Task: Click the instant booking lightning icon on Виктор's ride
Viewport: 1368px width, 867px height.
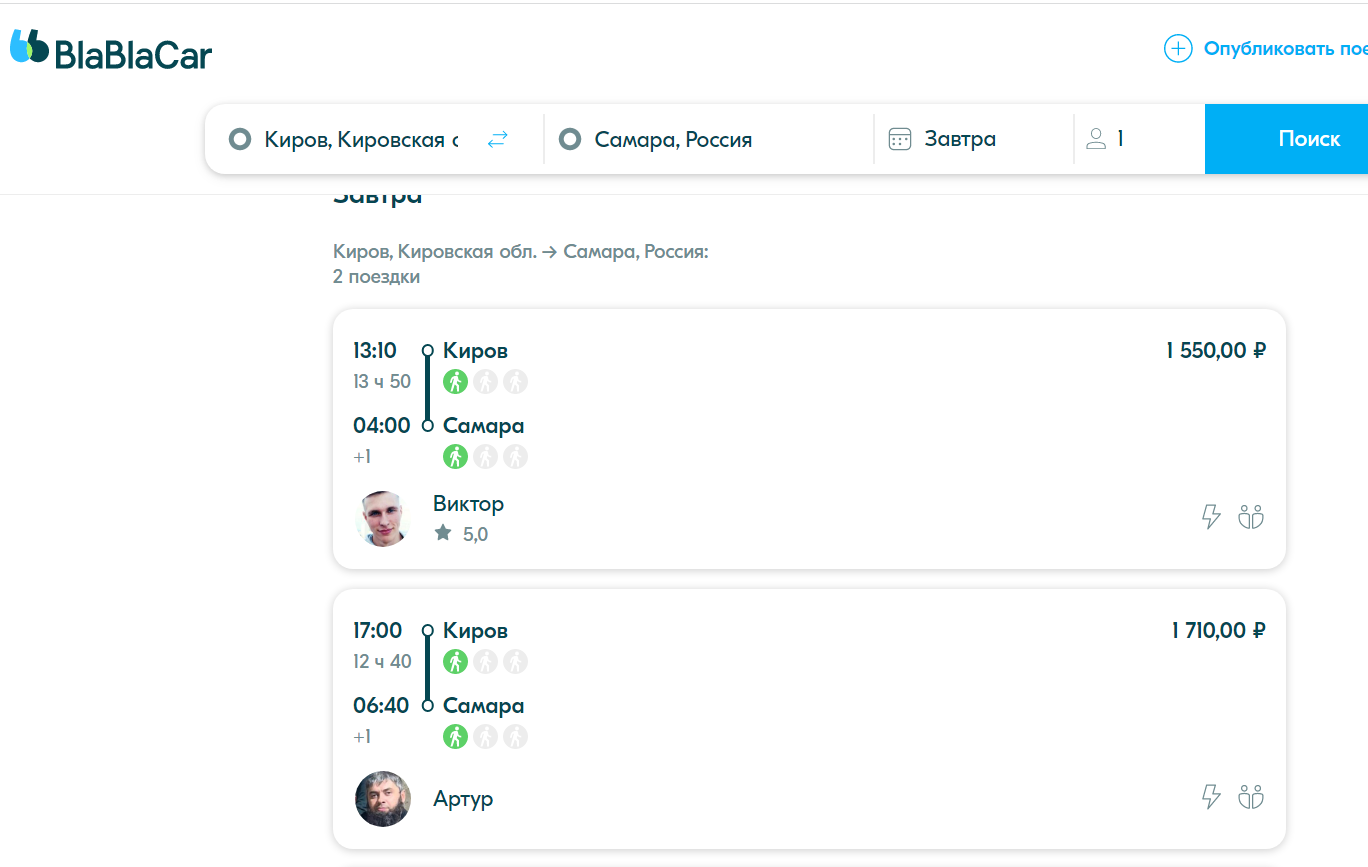Action: (1211, 517)
